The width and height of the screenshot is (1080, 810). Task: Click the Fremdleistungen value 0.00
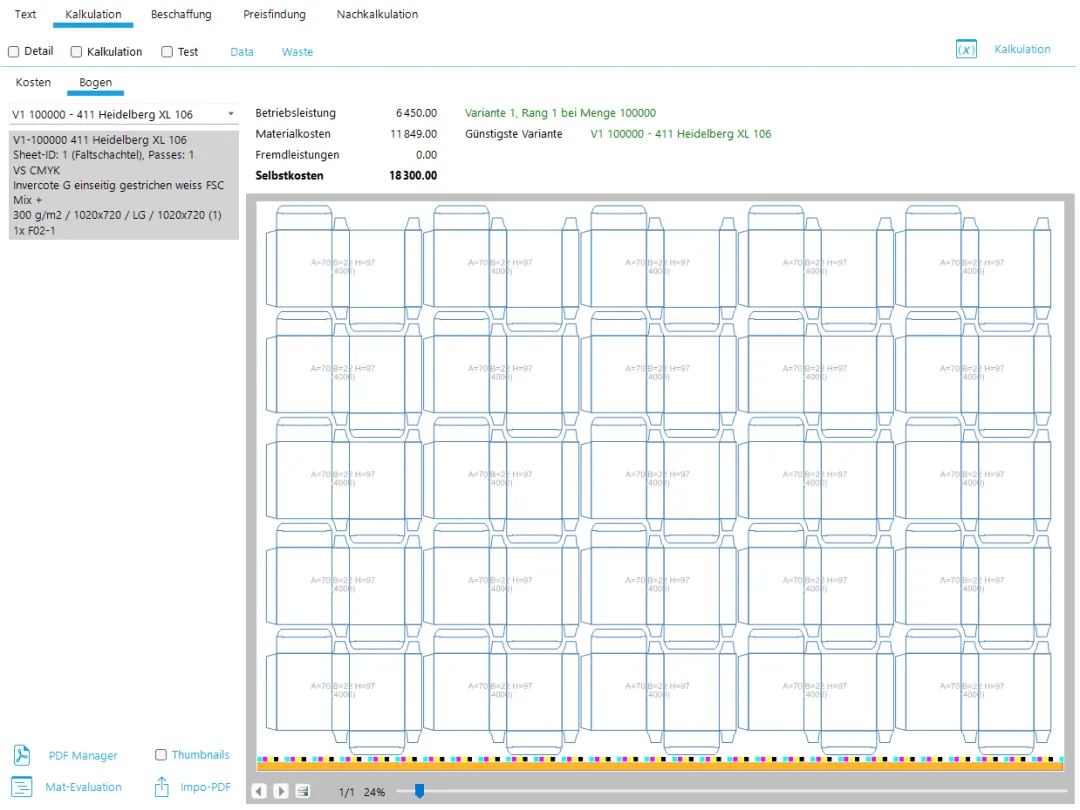coord(426,155)
